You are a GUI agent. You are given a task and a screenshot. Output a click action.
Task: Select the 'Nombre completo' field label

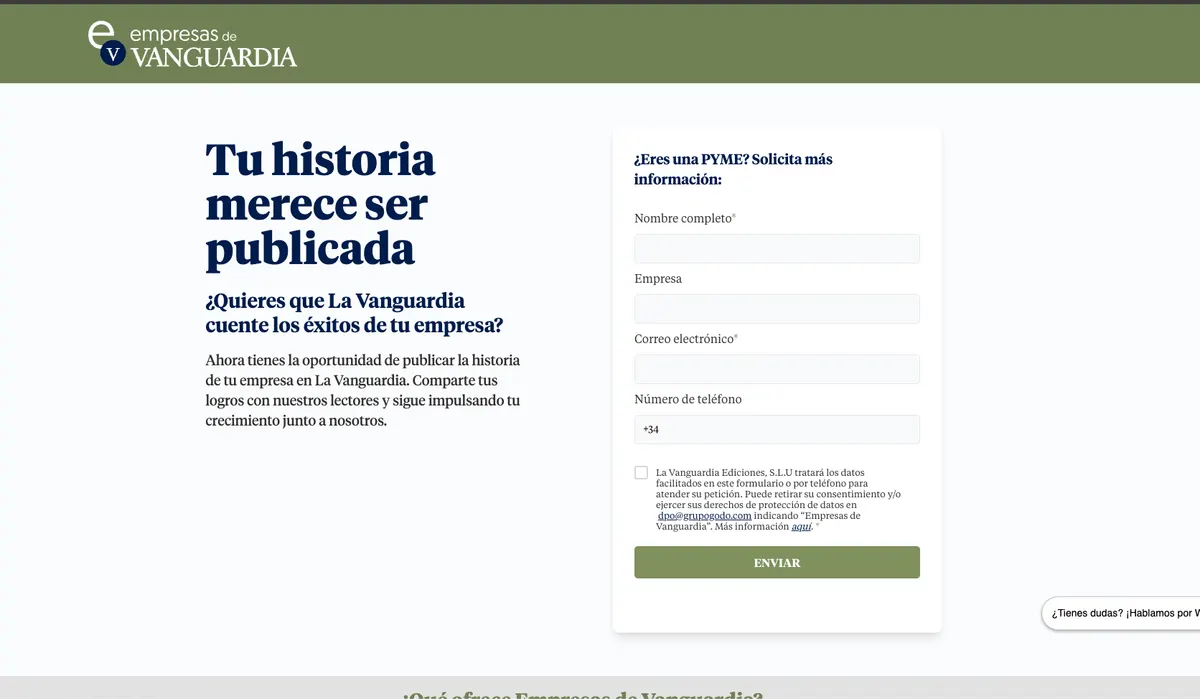click(683, 218)
